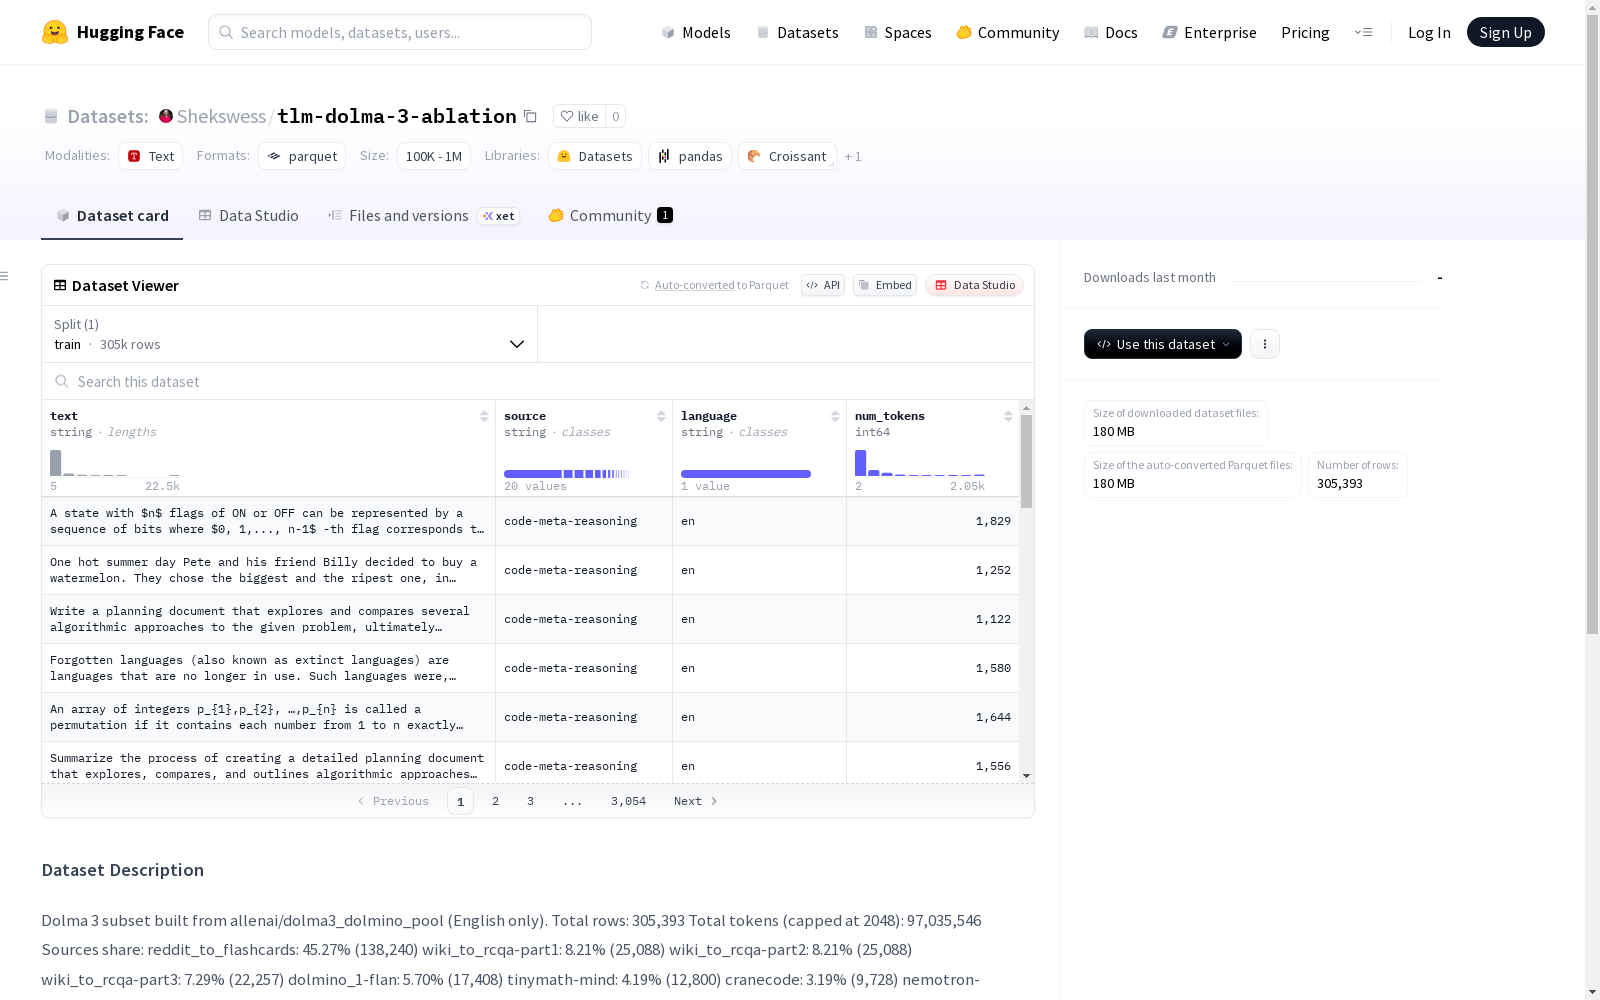Screen dimensions: 1600x1000
Task: Open the red Data Studio button
Action: click(x=975, y=285)
